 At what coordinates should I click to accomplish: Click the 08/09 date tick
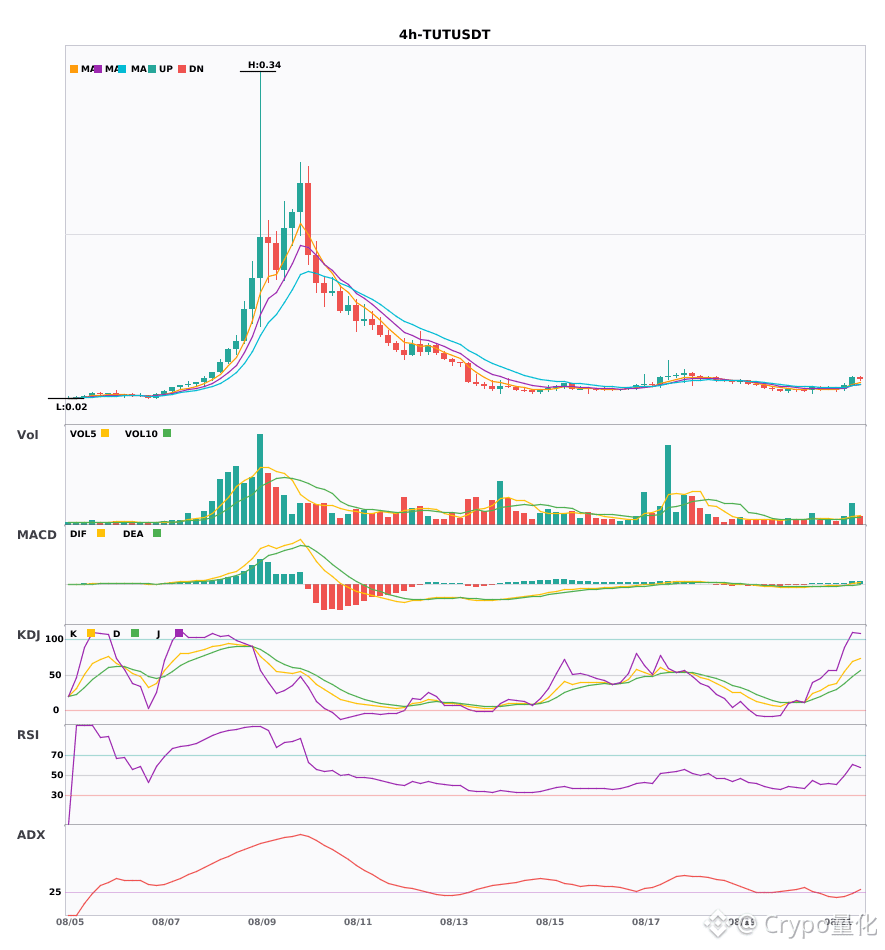262,922
